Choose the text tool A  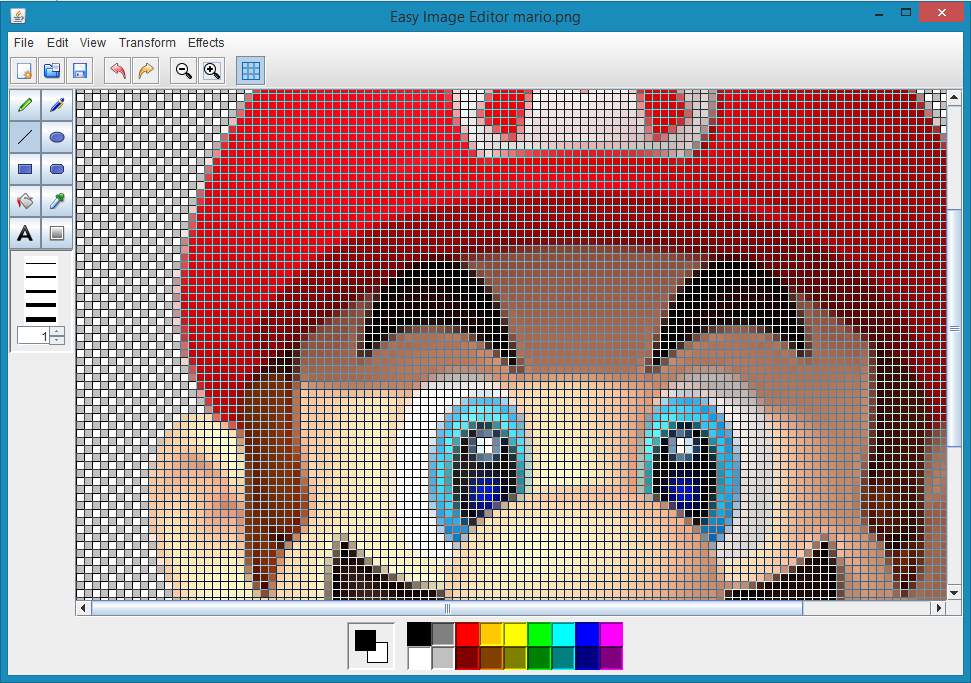tap(25, 233)
